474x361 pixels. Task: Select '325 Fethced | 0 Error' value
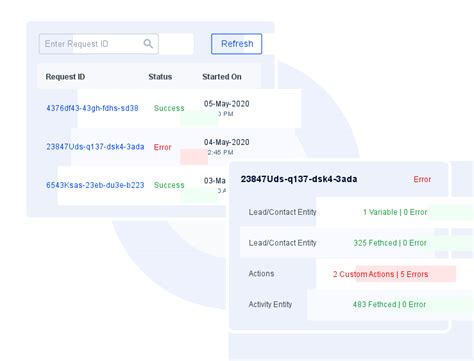[390, 243]
